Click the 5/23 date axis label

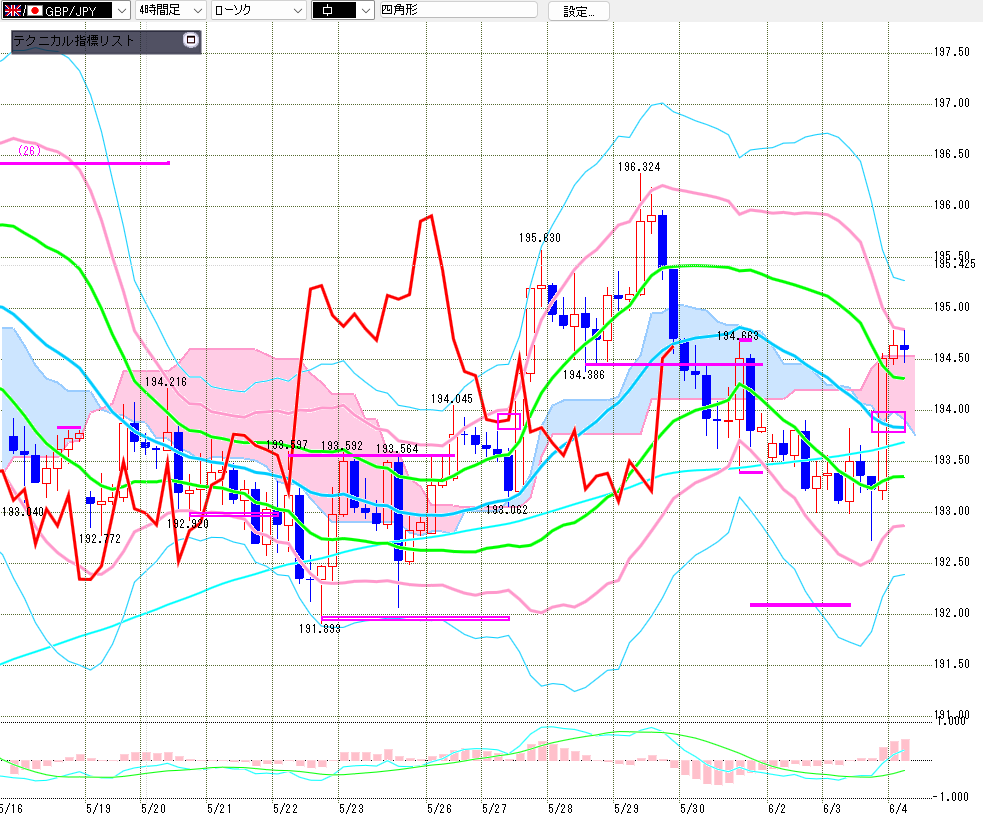351,808
